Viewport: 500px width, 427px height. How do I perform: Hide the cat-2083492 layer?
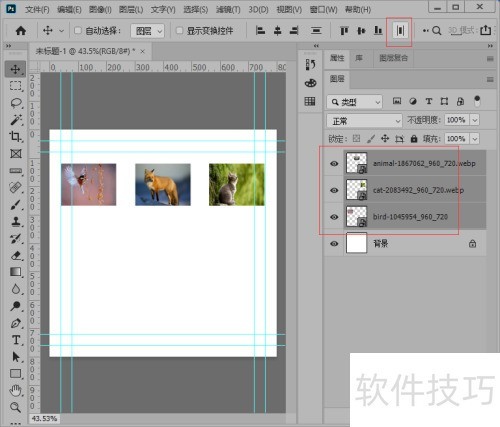(334, 190)
